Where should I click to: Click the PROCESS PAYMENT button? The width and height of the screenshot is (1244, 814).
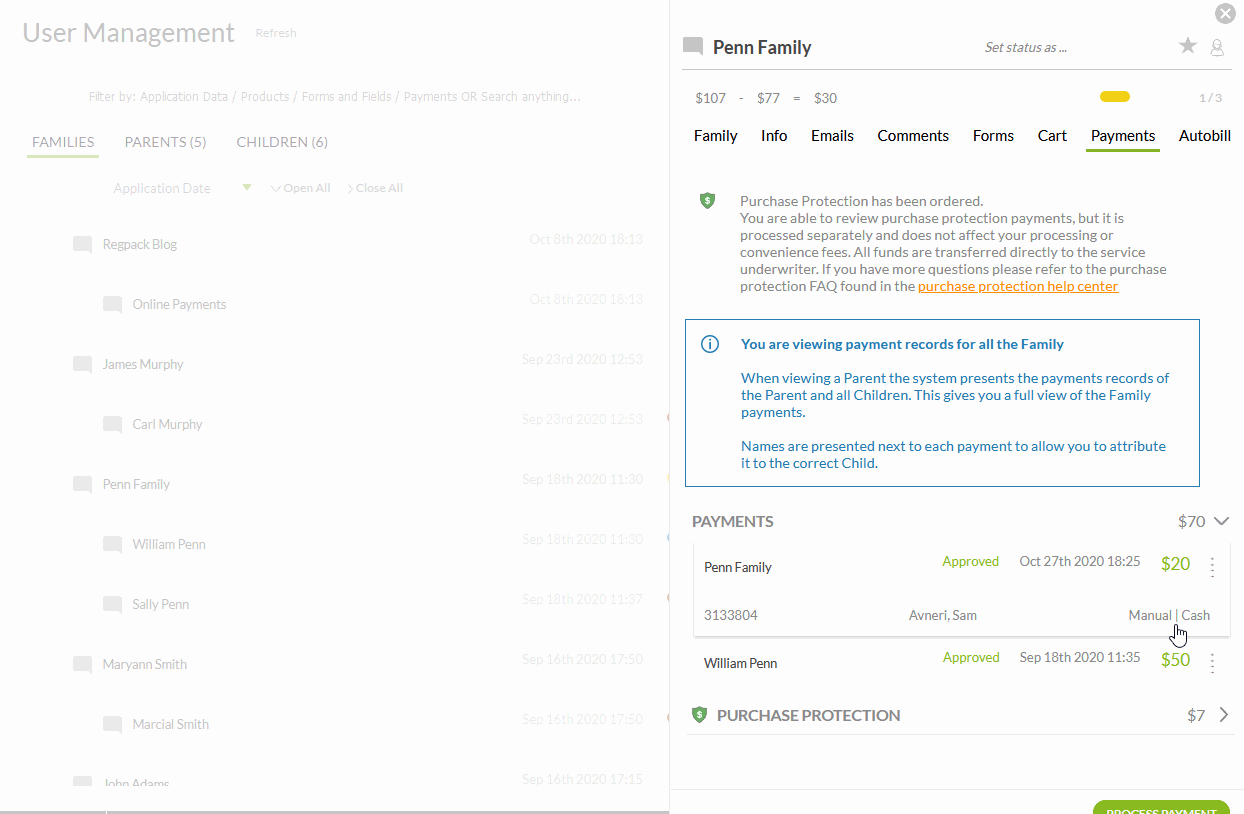[1160, 808]
